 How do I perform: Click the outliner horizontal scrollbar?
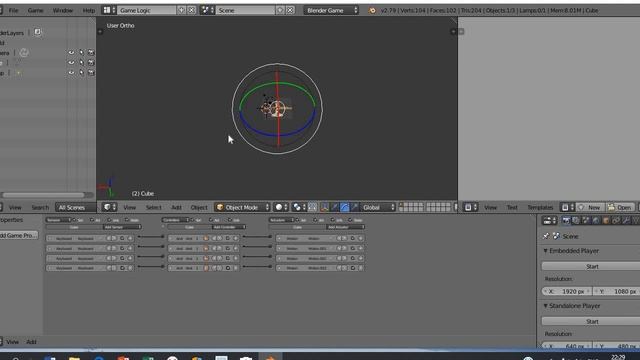[43, 195]
